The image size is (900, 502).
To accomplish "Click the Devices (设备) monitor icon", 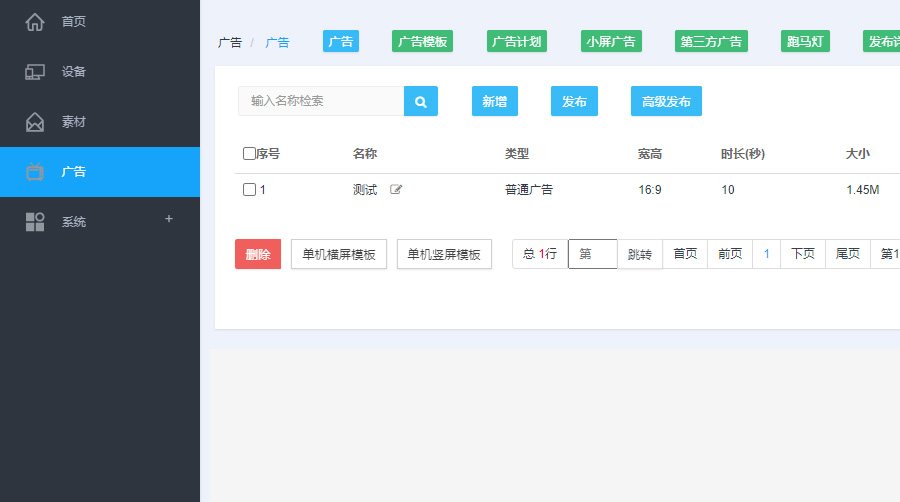I will pos(35,72).
